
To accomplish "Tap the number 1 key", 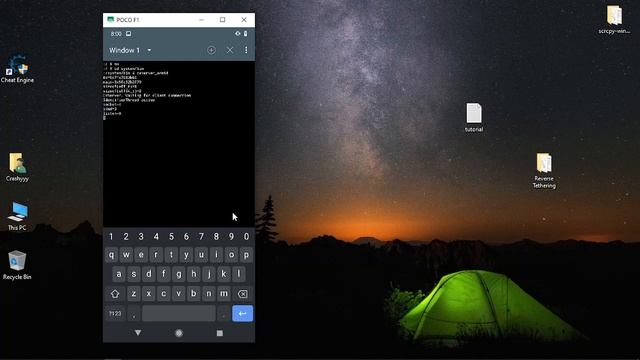I will click(111, 236).
